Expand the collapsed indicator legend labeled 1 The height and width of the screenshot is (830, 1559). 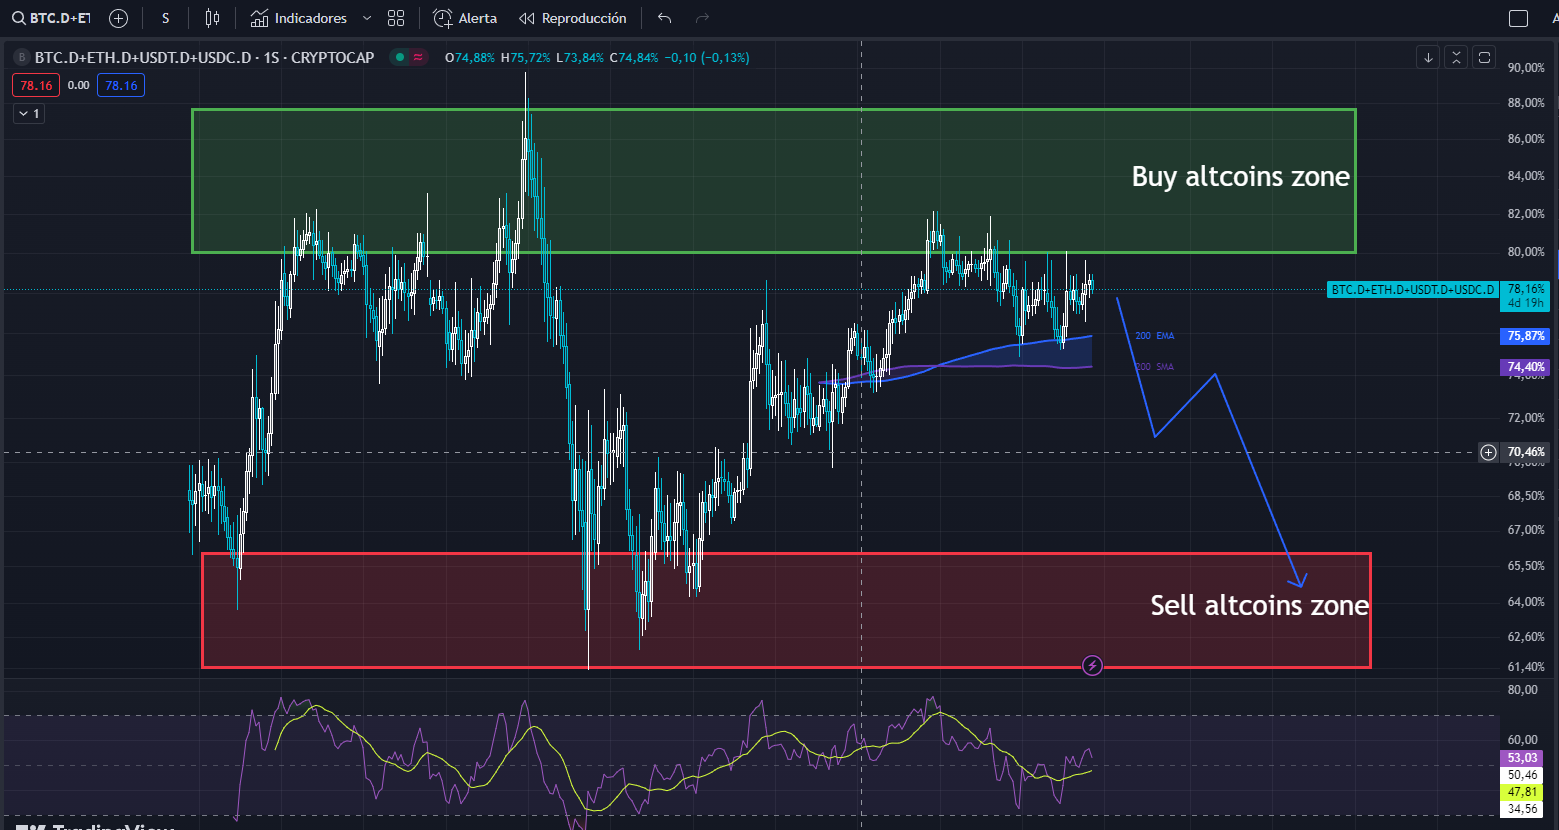click(28, 114)
